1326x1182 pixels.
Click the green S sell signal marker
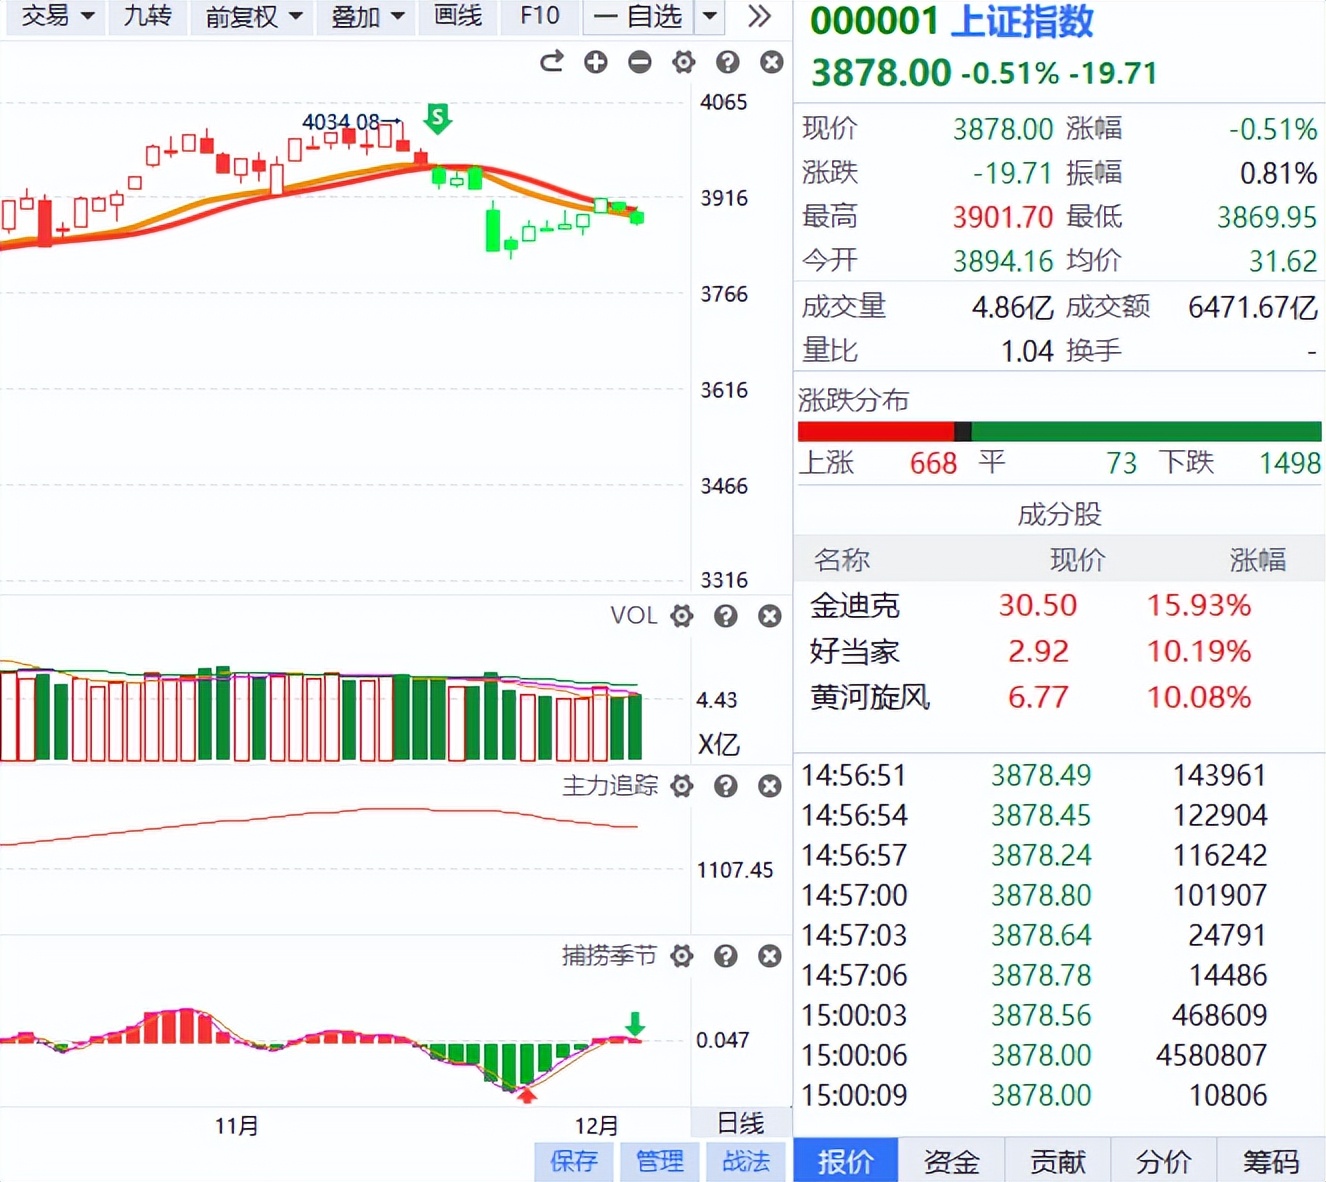(438, 118)
